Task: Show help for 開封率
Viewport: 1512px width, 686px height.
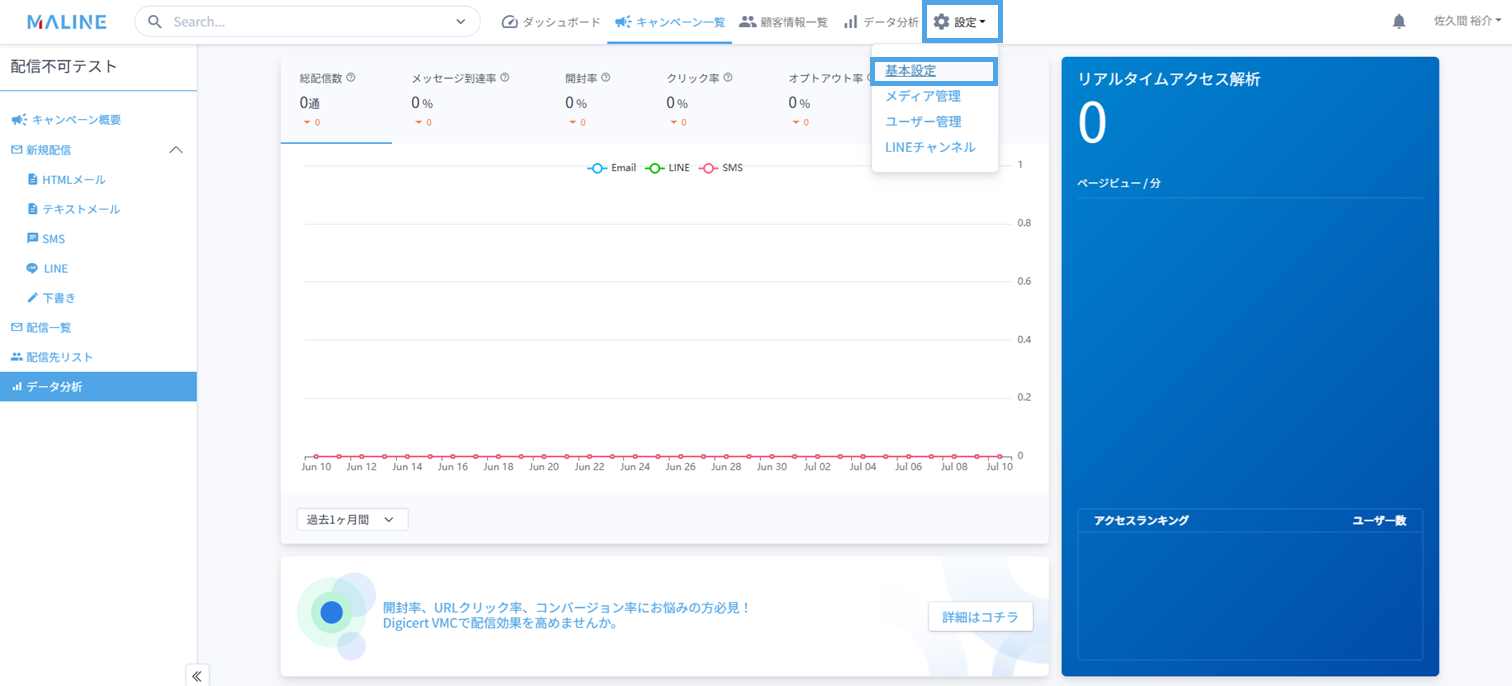Action: (606, 78)
